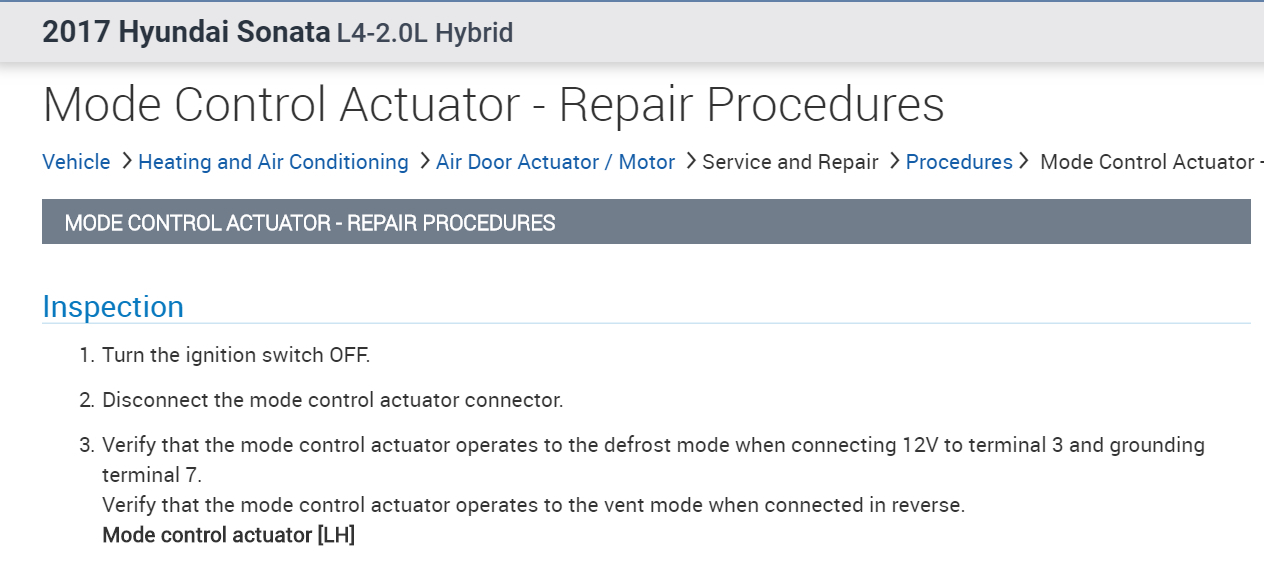Click the chevron after the Vehicle breadcrumb

pyautogui.click(x=126, y=161)
